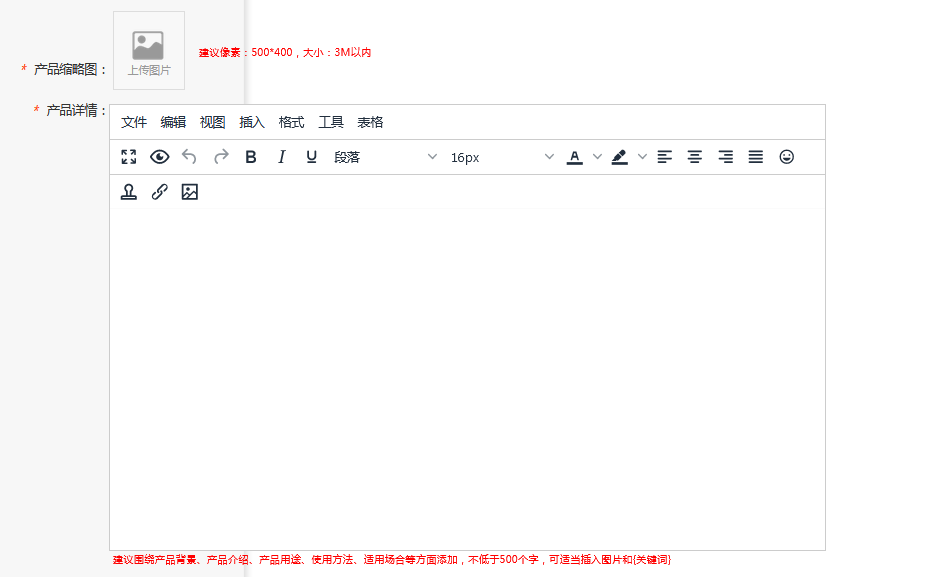The width and height of the screenshot is (925, 577).
Task: Toggle italic formatting
Action: (x=281, y=157)
